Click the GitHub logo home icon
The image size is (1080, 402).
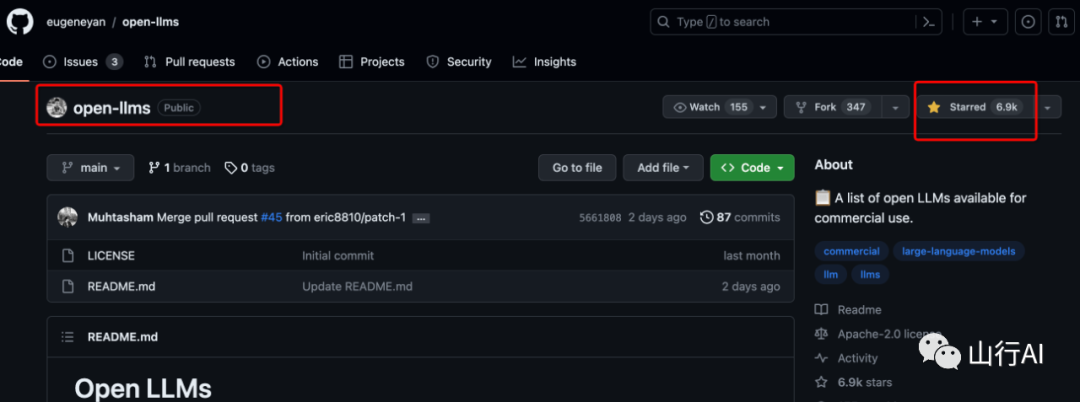(19, 22)
